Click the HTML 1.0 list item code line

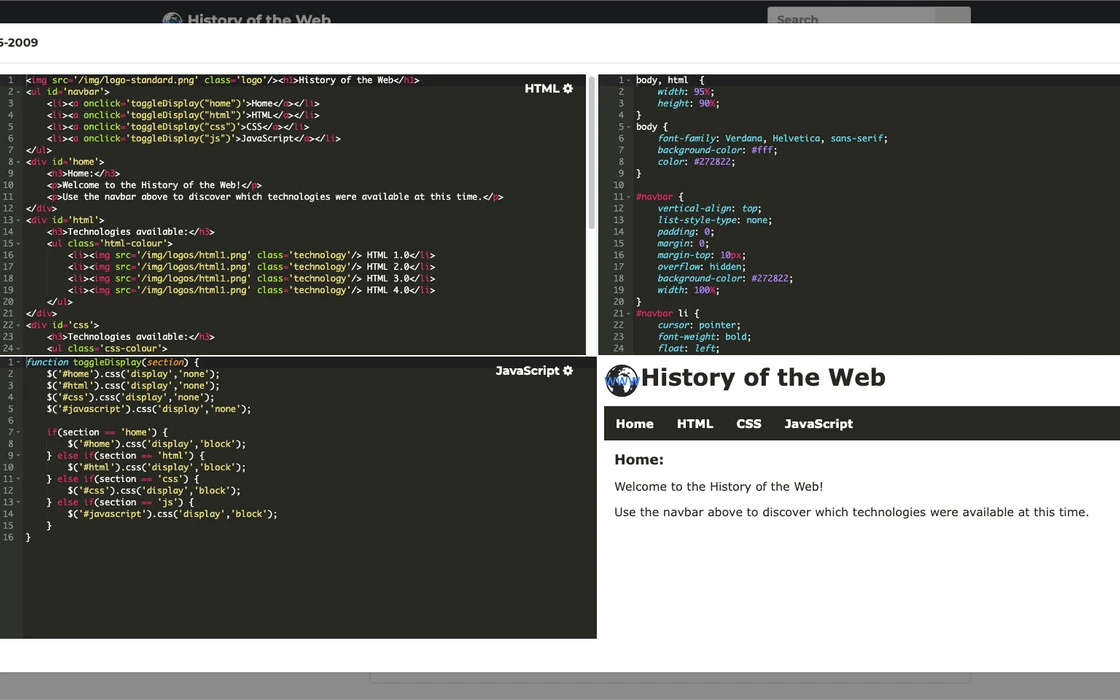[251, 255]
